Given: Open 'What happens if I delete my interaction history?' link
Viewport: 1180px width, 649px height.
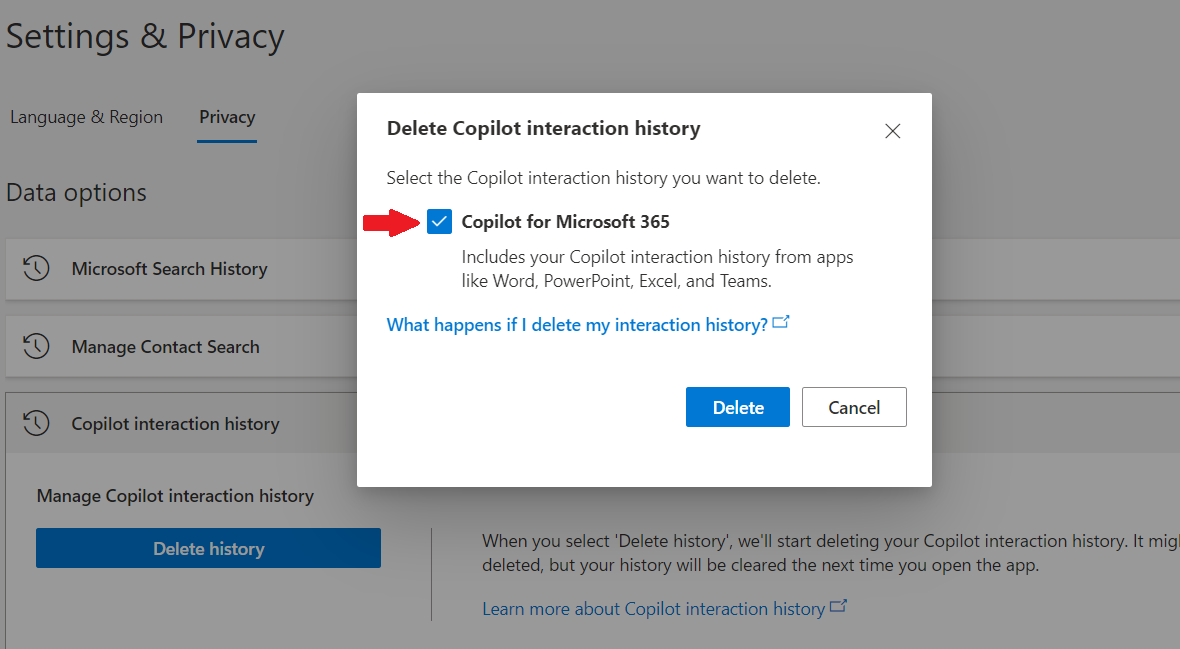Looking at the screenshot, I should pos(577,324).
